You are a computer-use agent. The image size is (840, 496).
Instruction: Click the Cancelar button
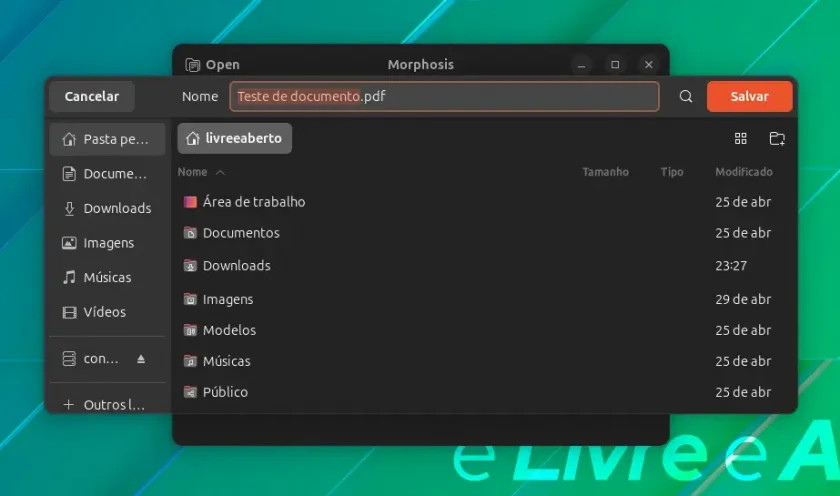92,96
